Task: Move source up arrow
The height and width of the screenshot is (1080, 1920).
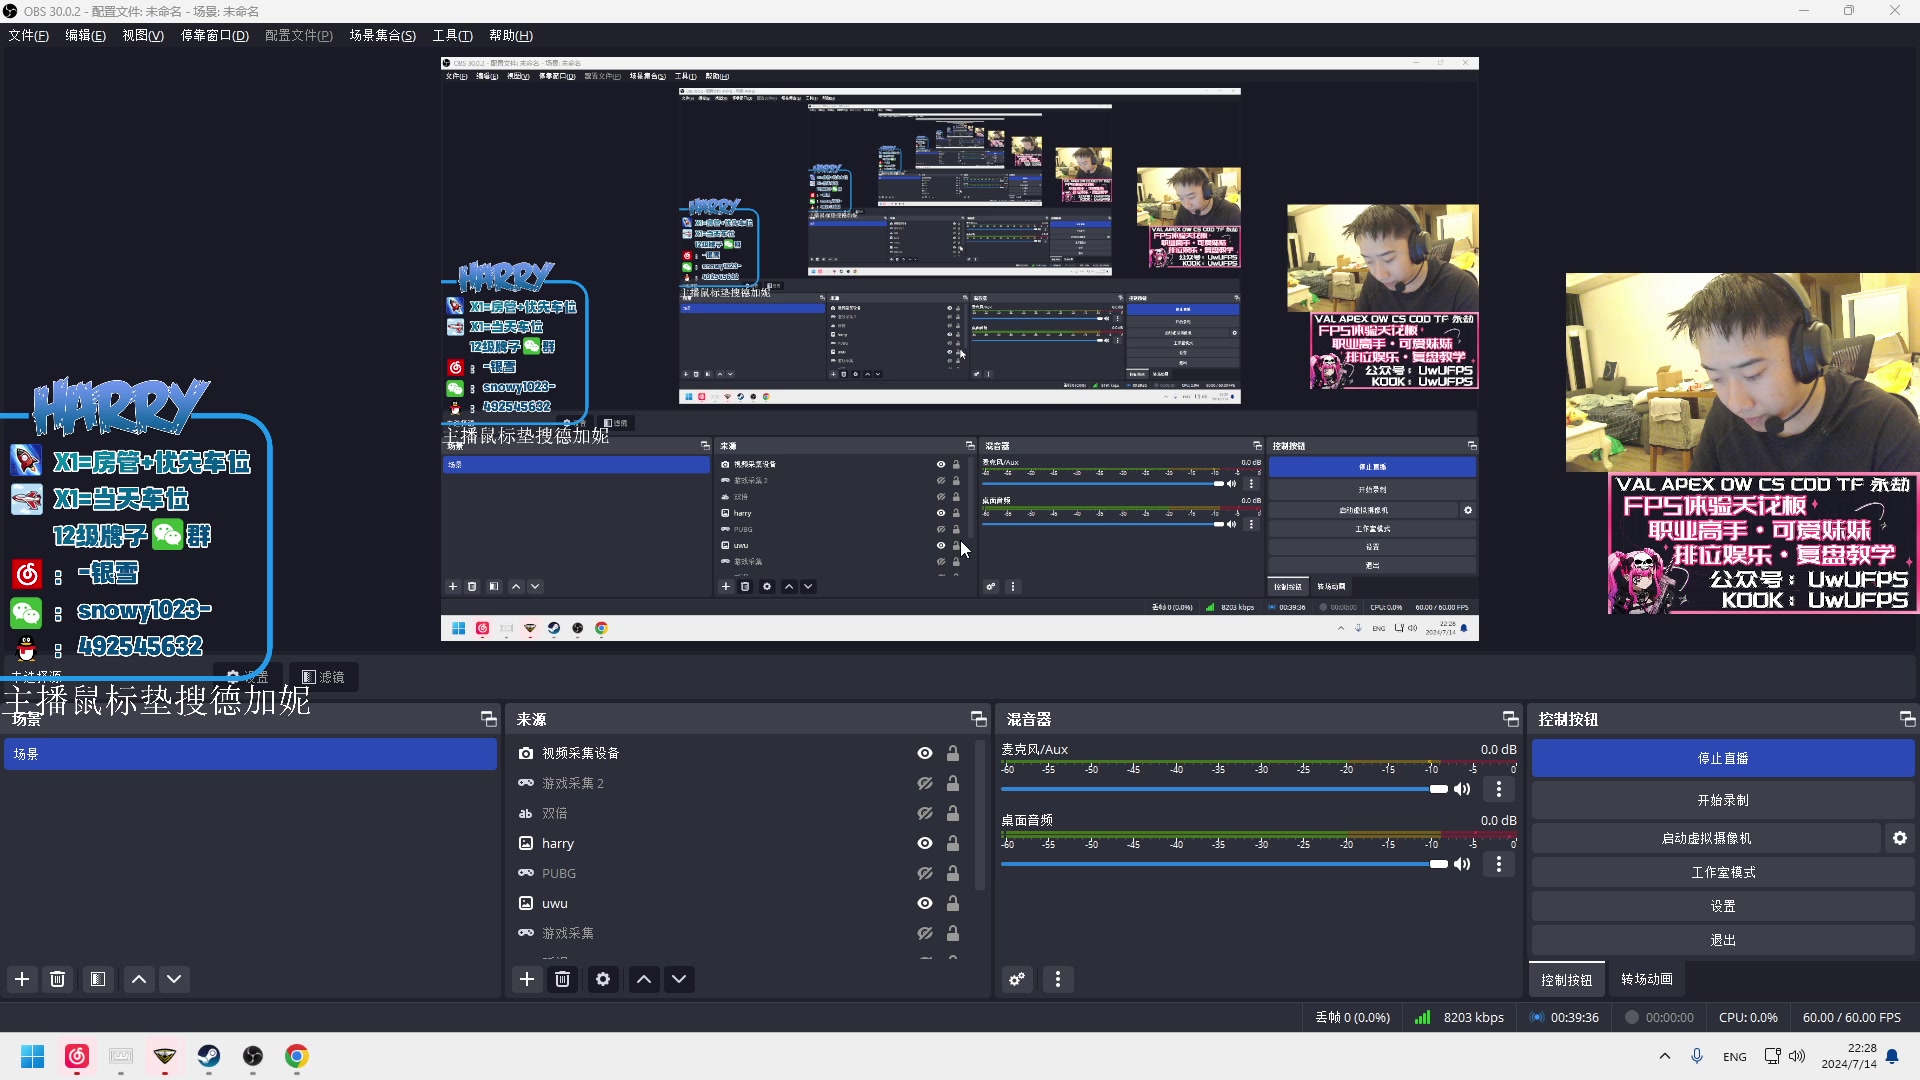Action: point(644,979)
